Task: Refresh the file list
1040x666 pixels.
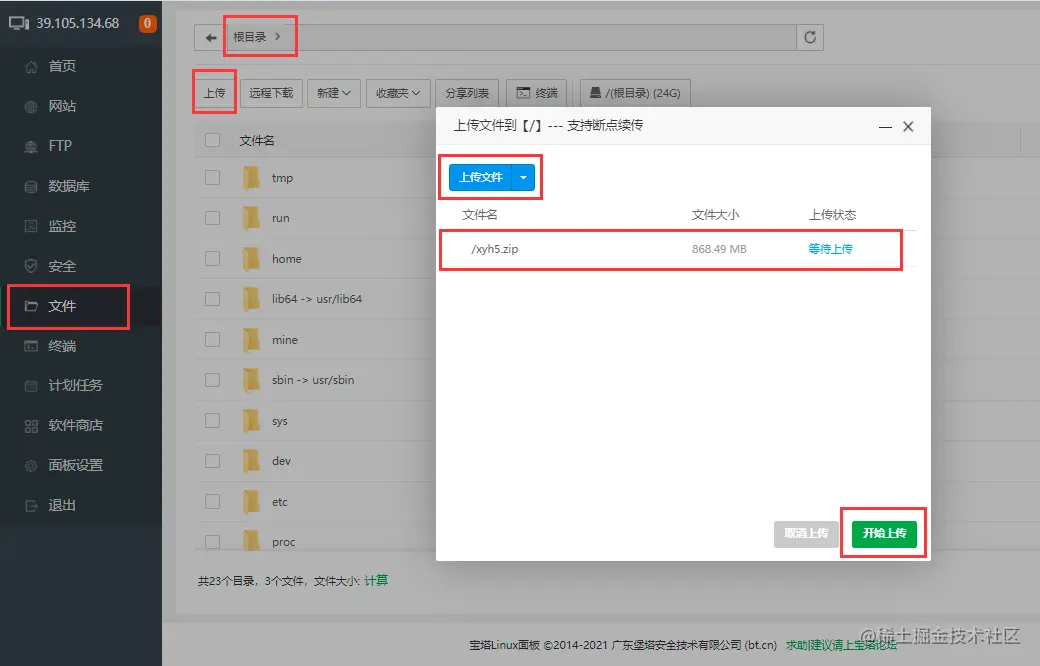Action: pos(808,37)
